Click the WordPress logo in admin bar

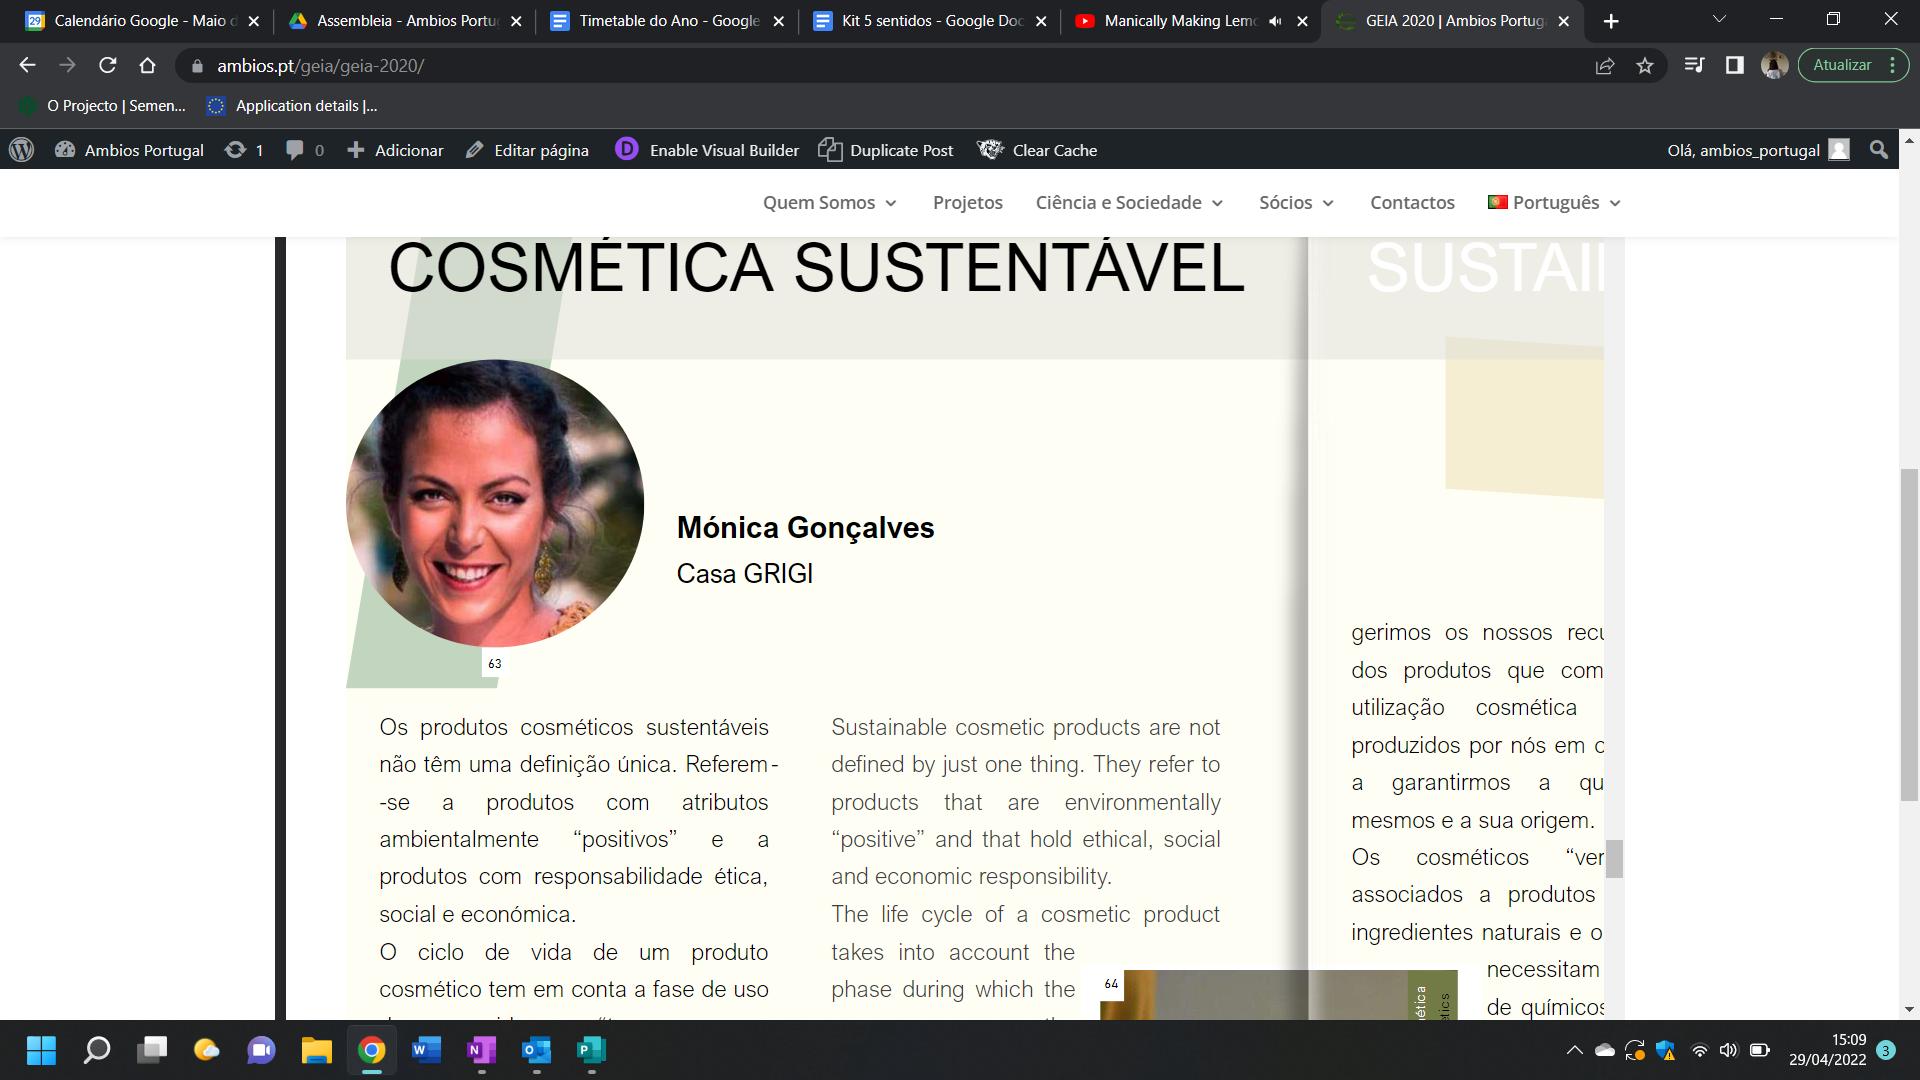tap(21, 150)
